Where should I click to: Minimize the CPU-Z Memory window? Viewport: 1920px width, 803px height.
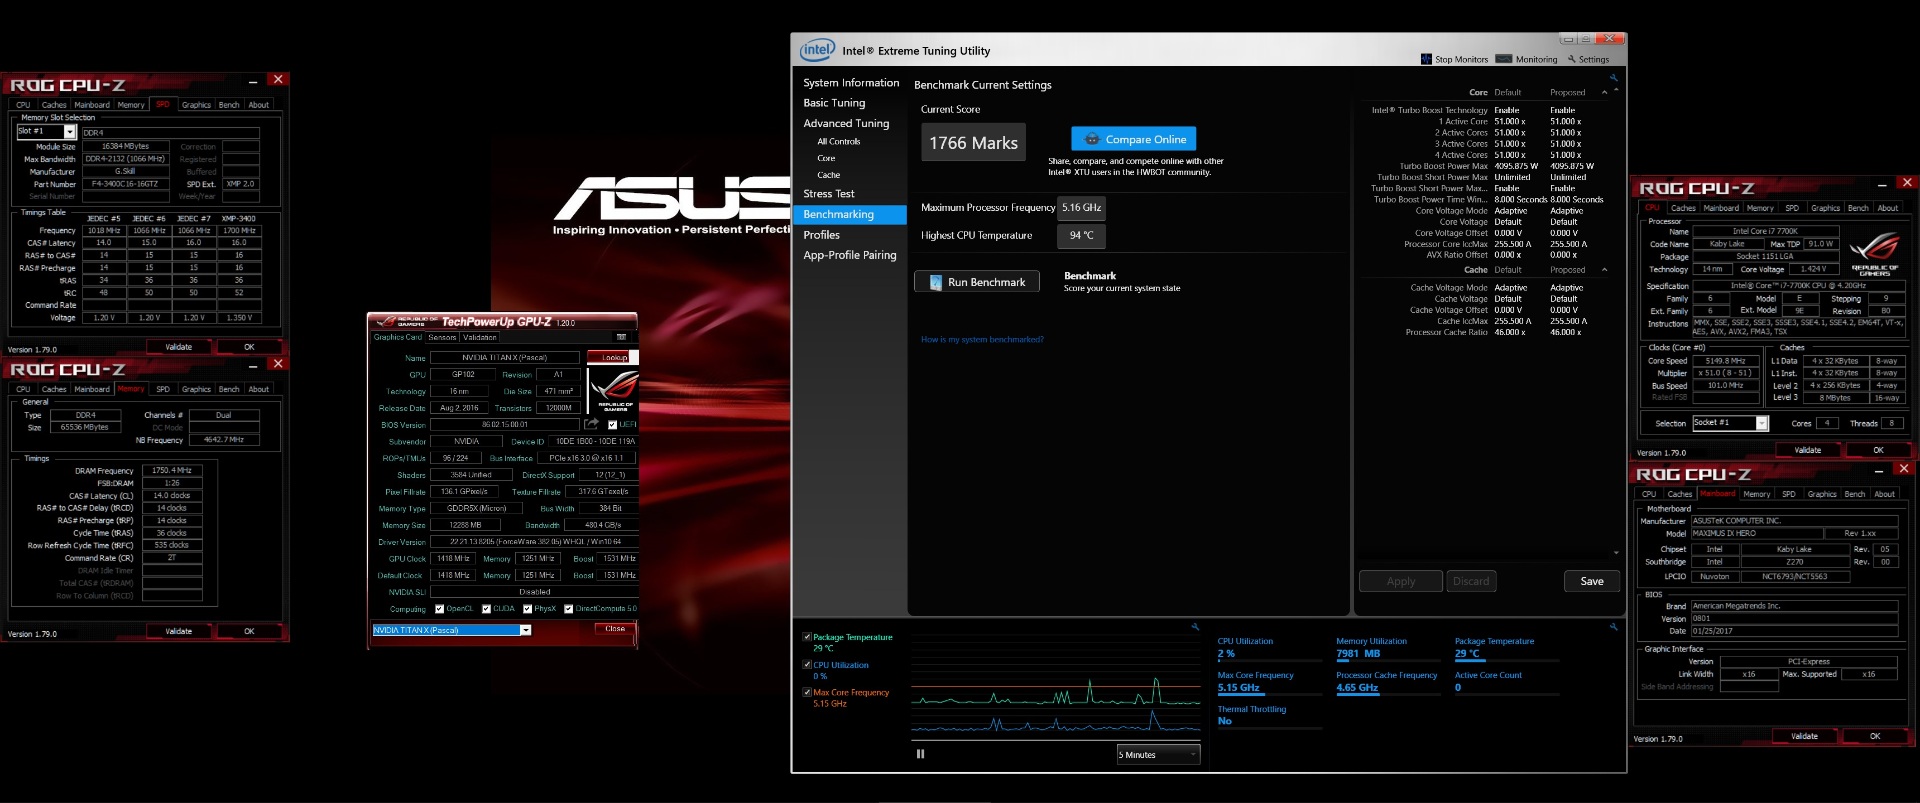pos(253,365)
